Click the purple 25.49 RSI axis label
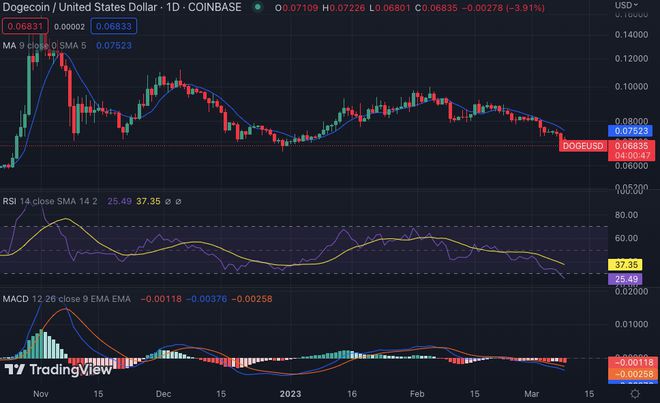The image size is (660, 403). [x=624, y=280]
